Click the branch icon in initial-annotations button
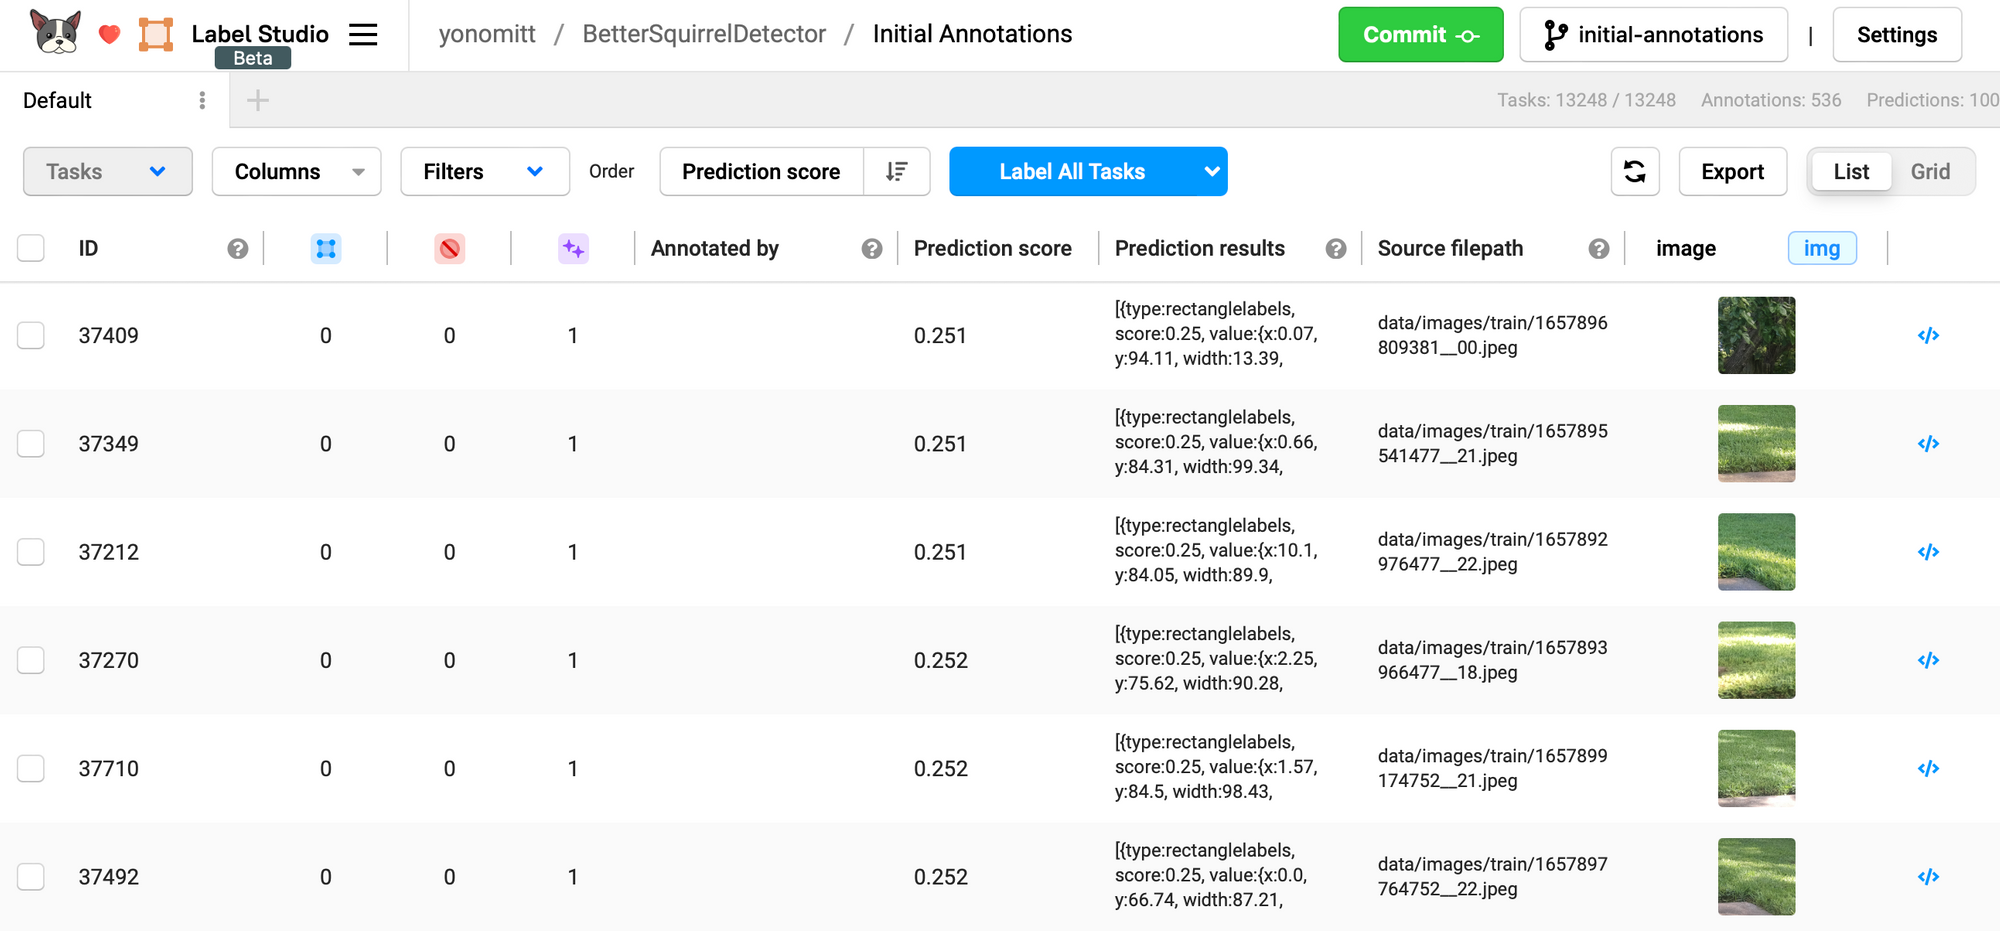2000x931 pixels. coord(1555,35)
